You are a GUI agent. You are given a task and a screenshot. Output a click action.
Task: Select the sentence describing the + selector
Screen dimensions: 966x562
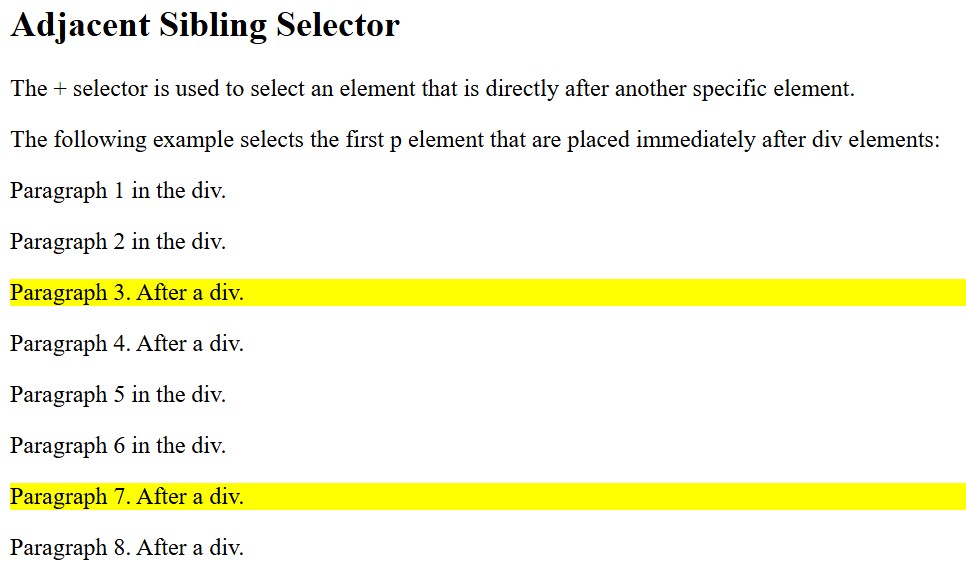(432, 89)
